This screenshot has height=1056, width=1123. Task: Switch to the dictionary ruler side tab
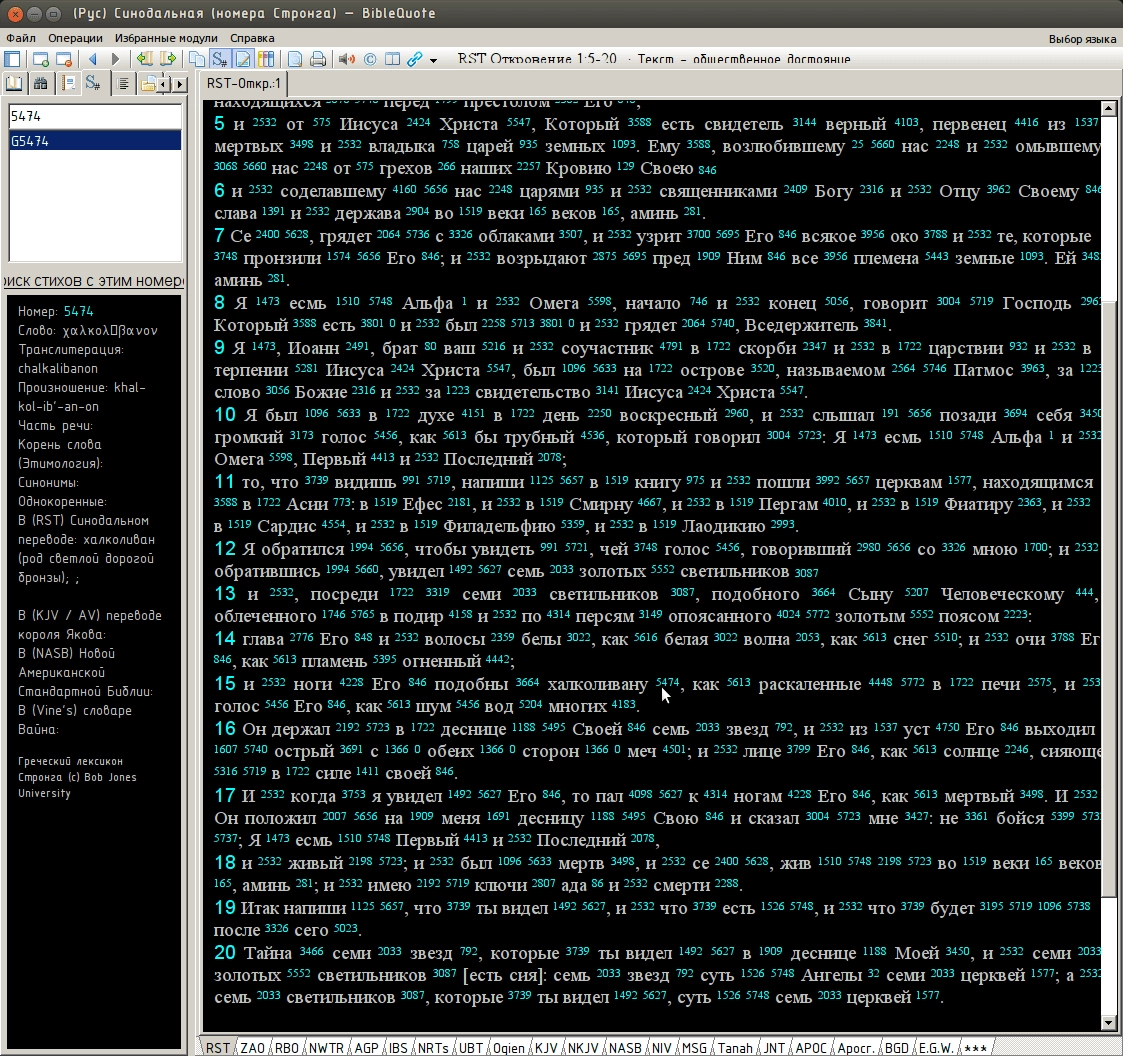click(68, 84)
